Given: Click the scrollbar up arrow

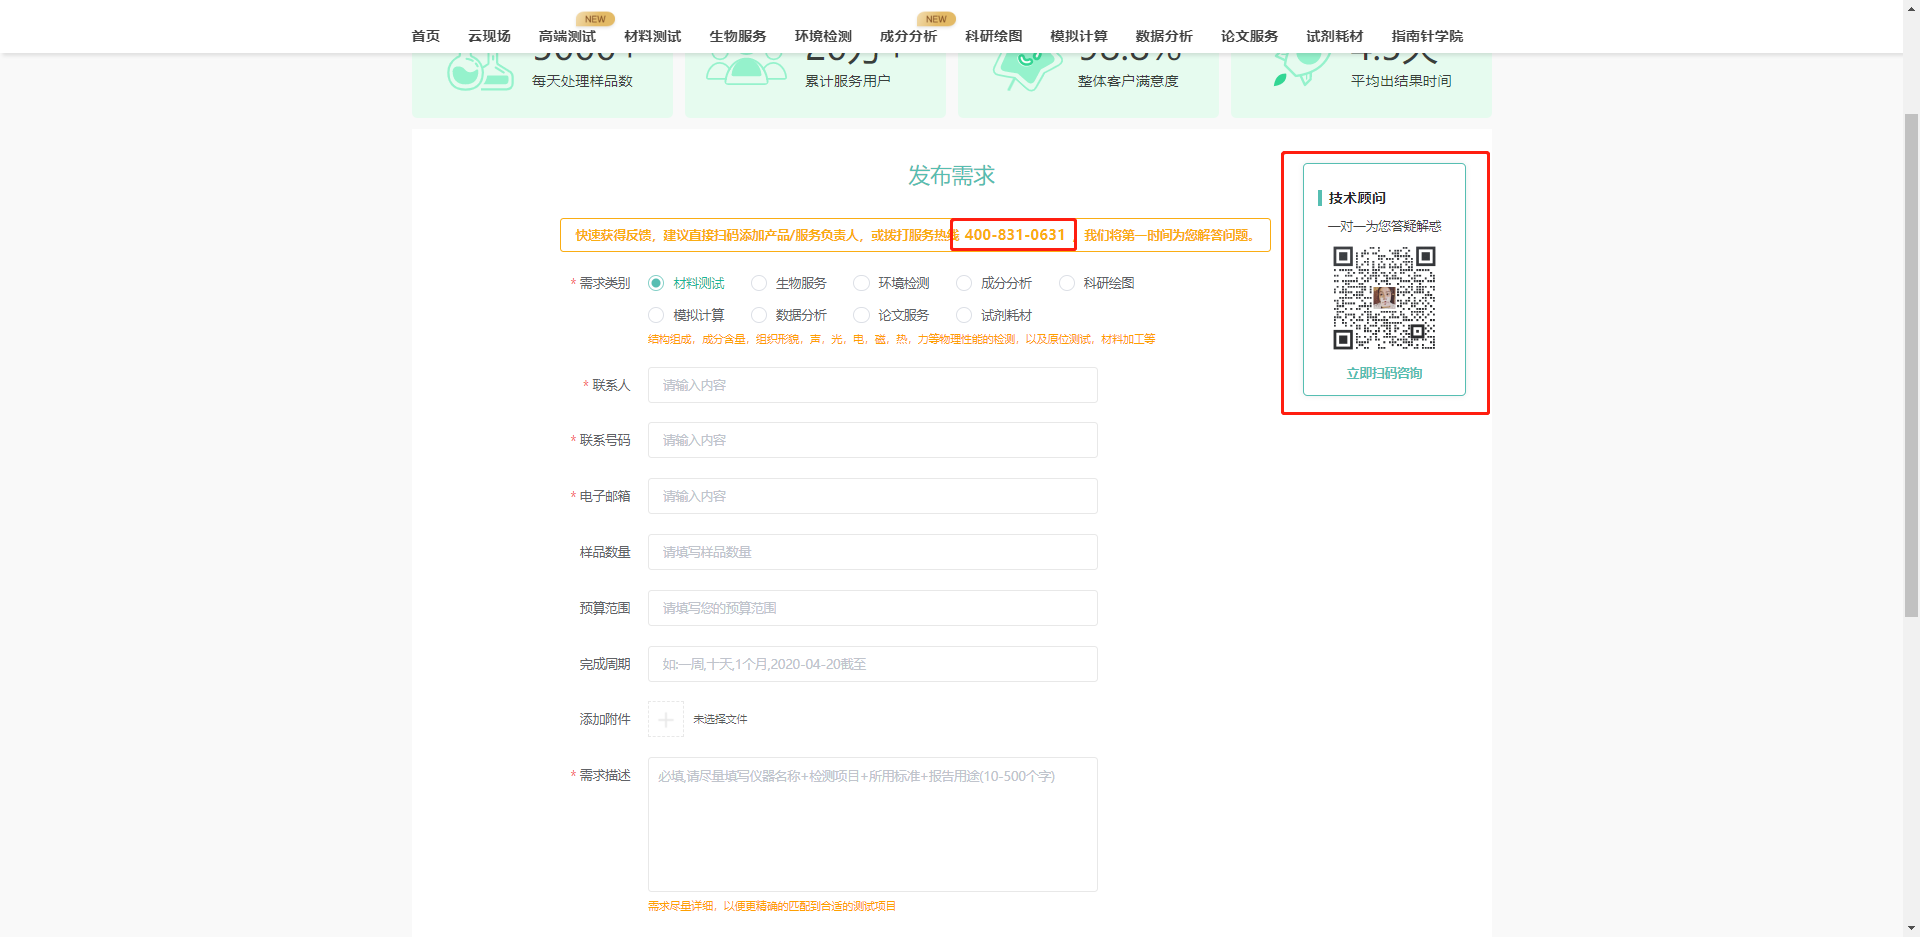Looking at the screenshot, I should (1911, 8).
